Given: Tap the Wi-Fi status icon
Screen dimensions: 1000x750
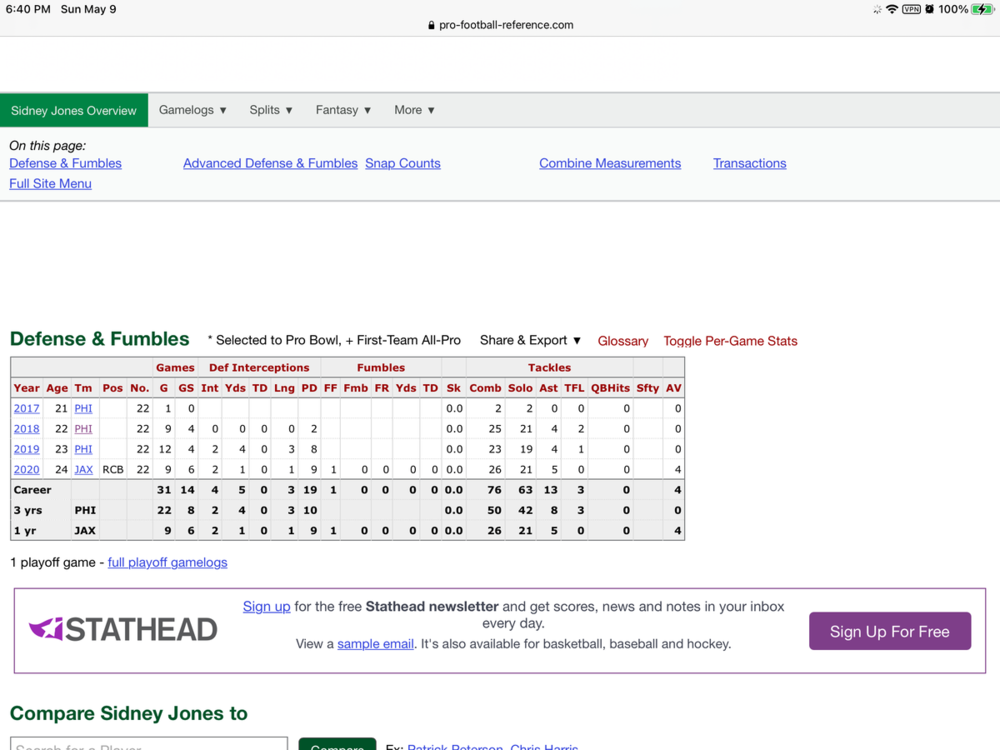Looking at the screenshot, I should pos(892,9).
